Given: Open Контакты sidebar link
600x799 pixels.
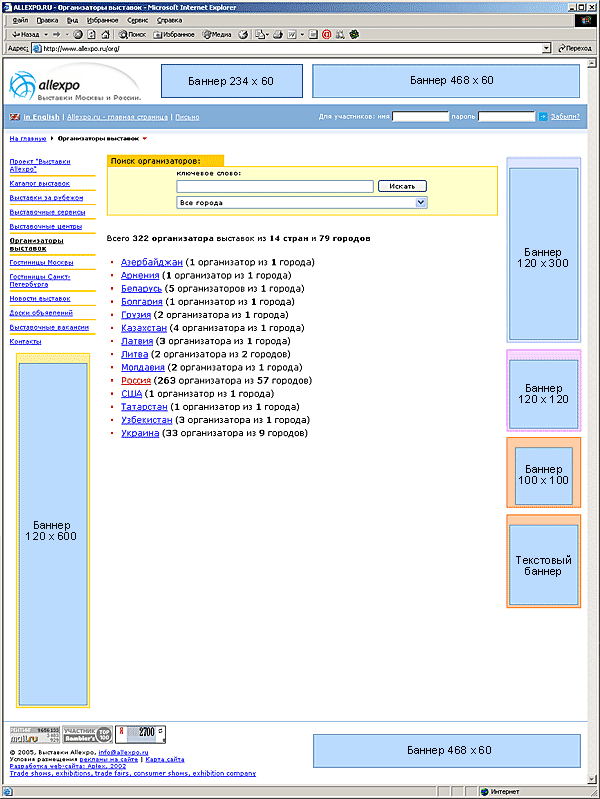Looking at the screenshot, I should 25,341.
